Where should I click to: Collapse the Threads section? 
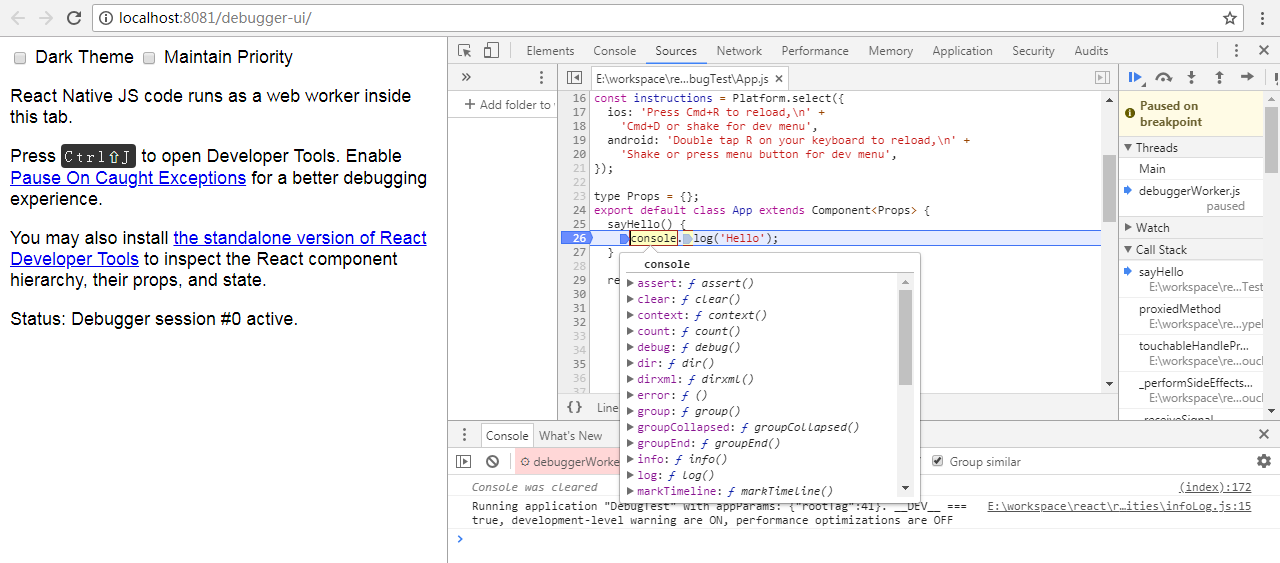coord(1156,148)
